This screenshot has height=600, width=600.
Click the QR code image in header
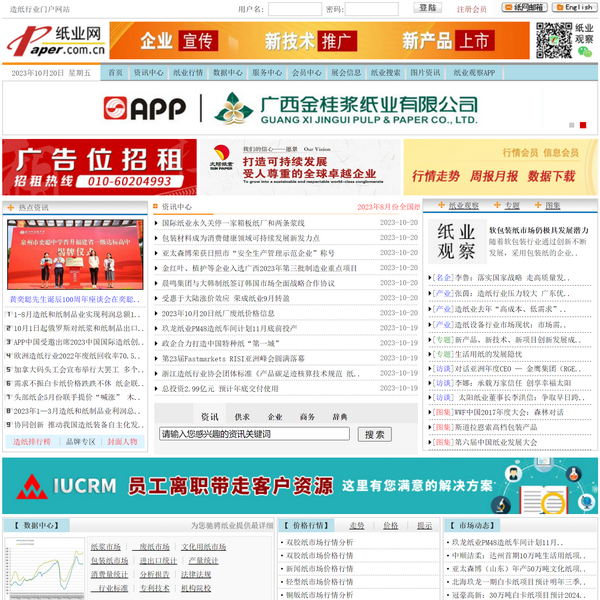[553, 41]
